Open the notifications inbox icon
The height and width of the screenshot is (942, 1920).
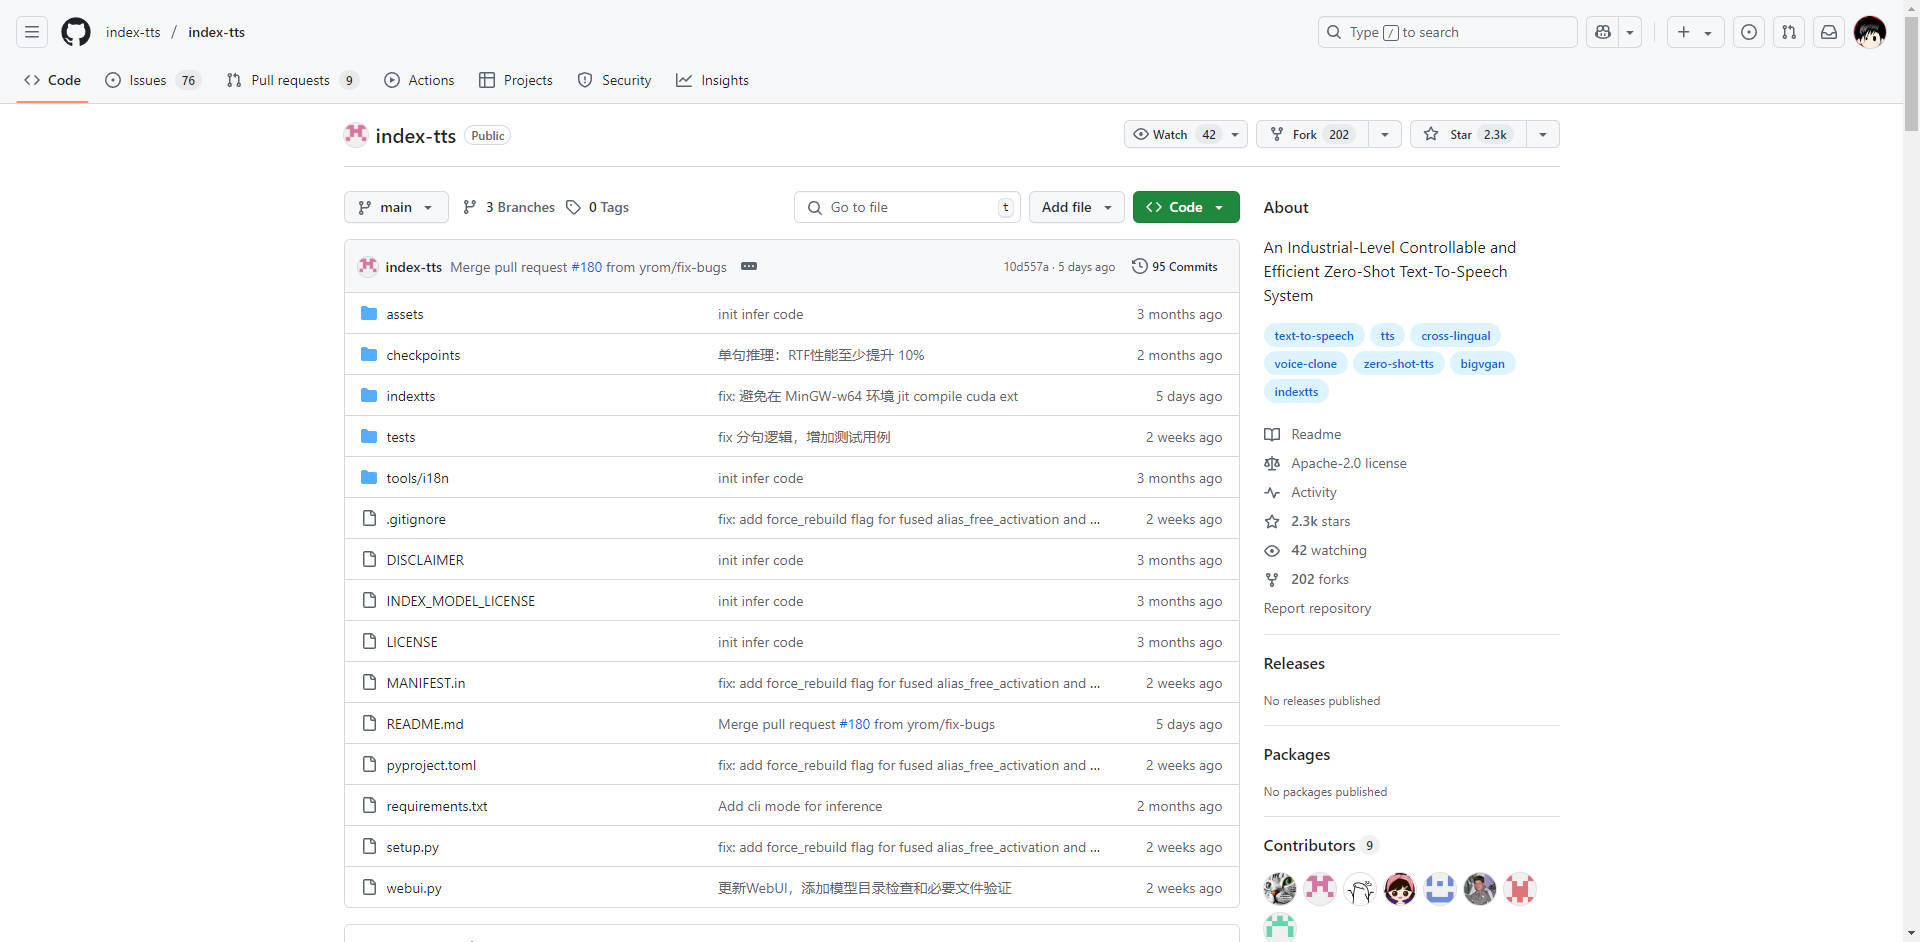click(1829, 32)
